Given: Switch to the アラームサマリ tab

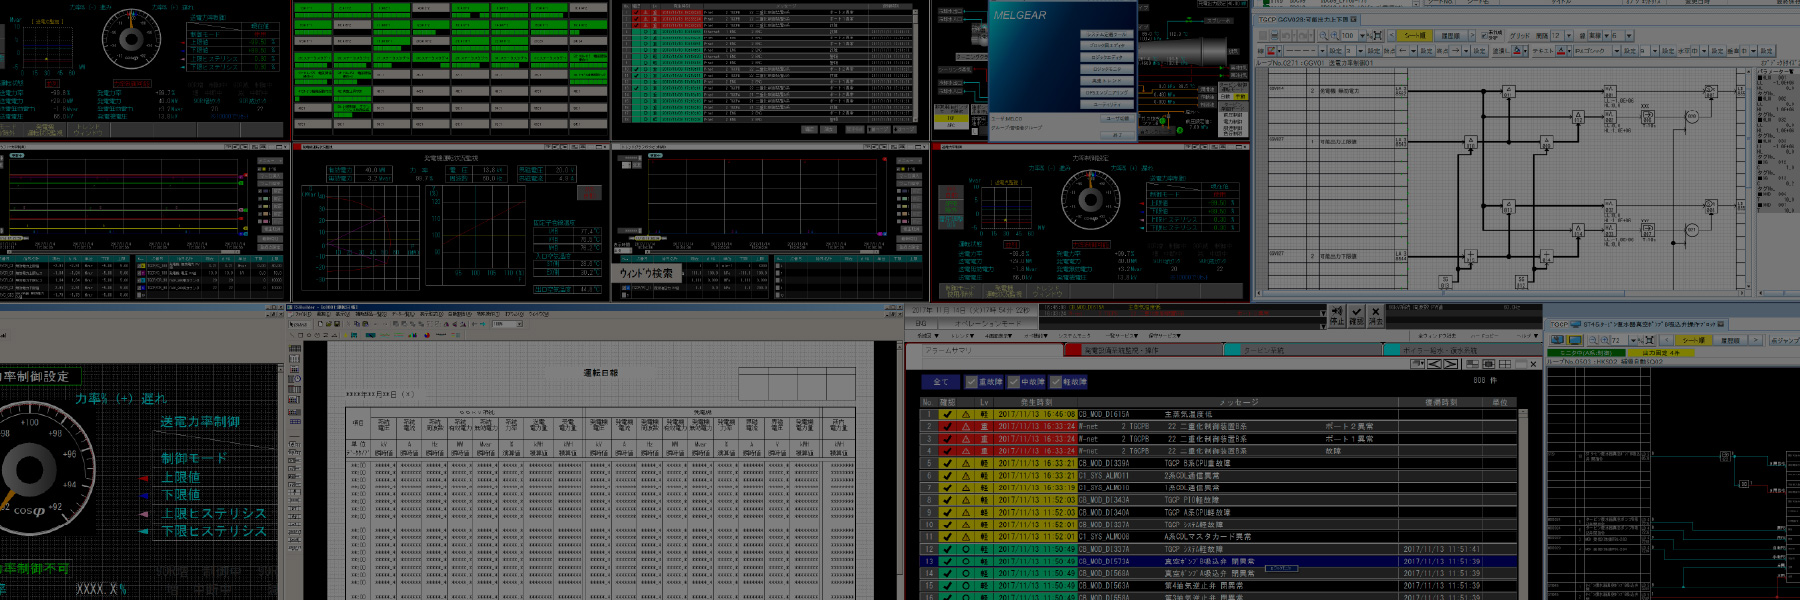Looking at the screenshot, I should coord(950,350).
